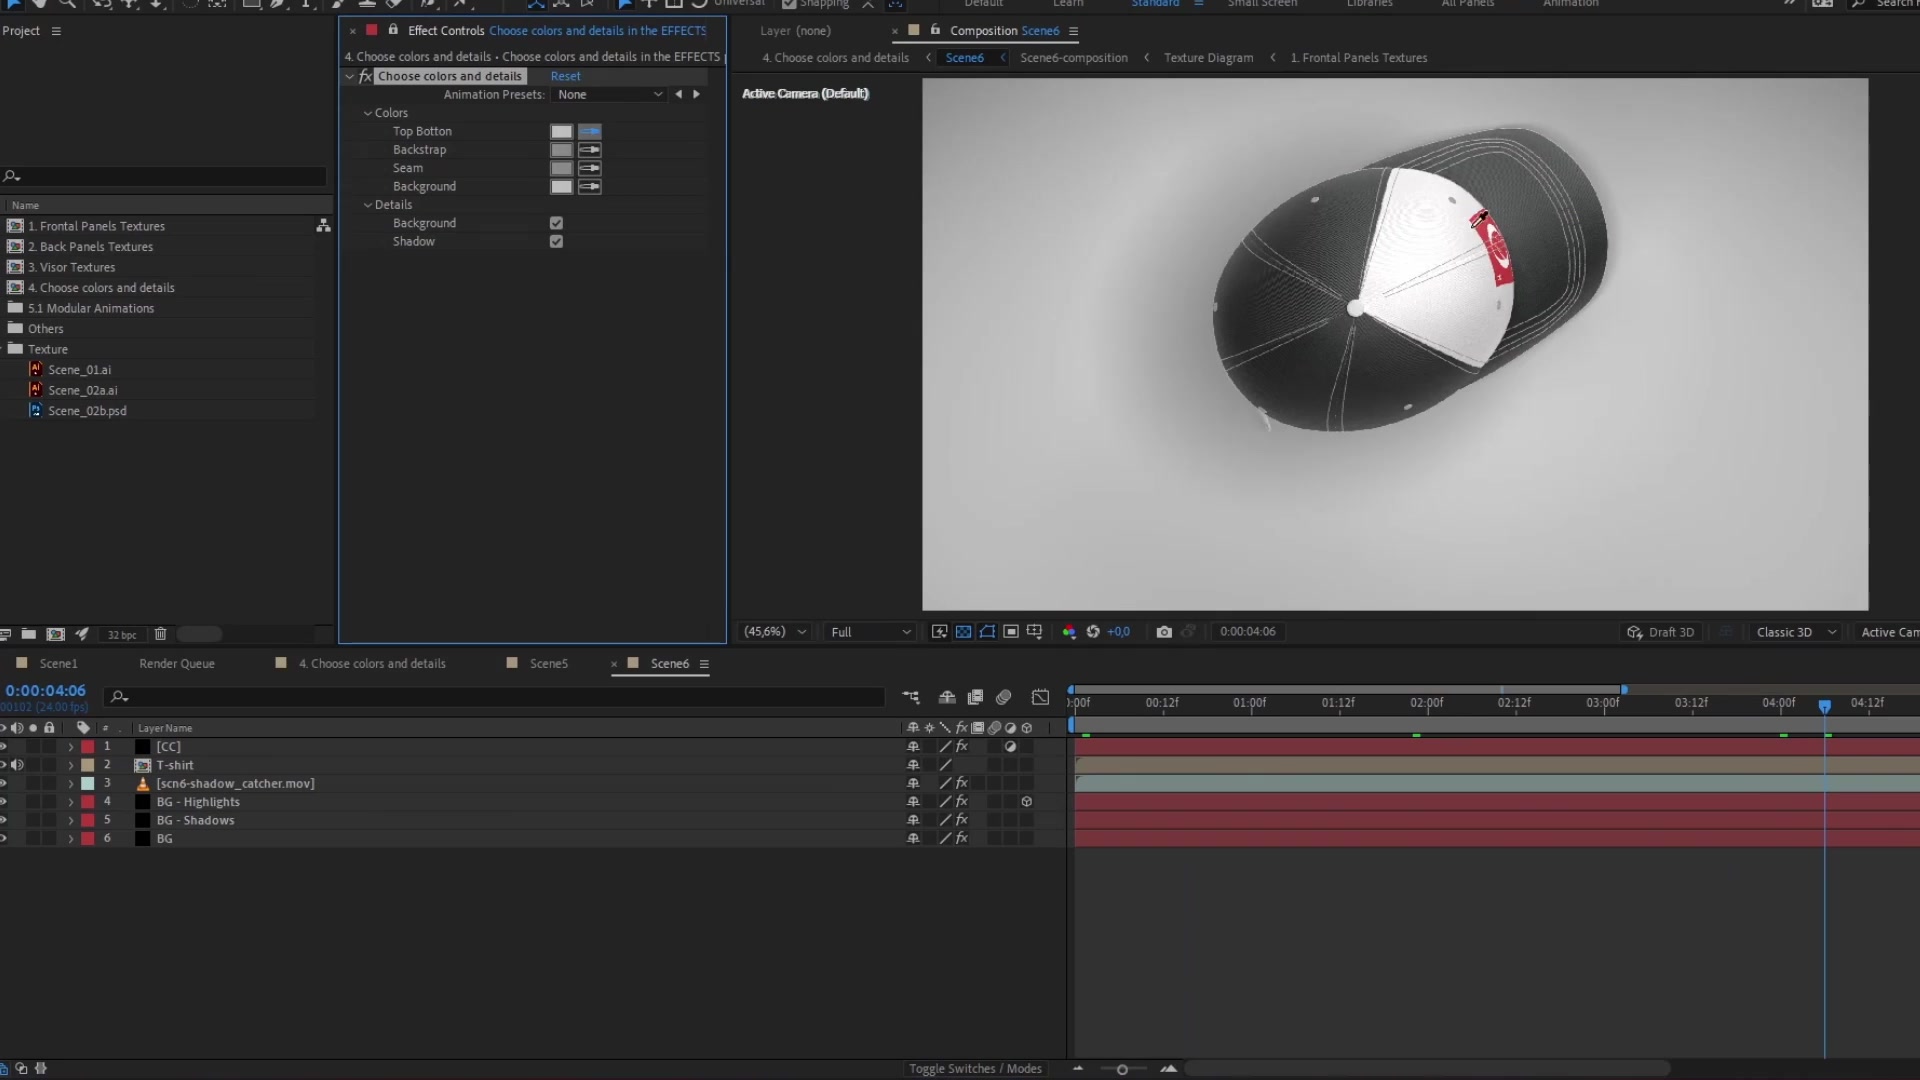Toggle the transparency grid in the viewer

[x=963, y=632]
